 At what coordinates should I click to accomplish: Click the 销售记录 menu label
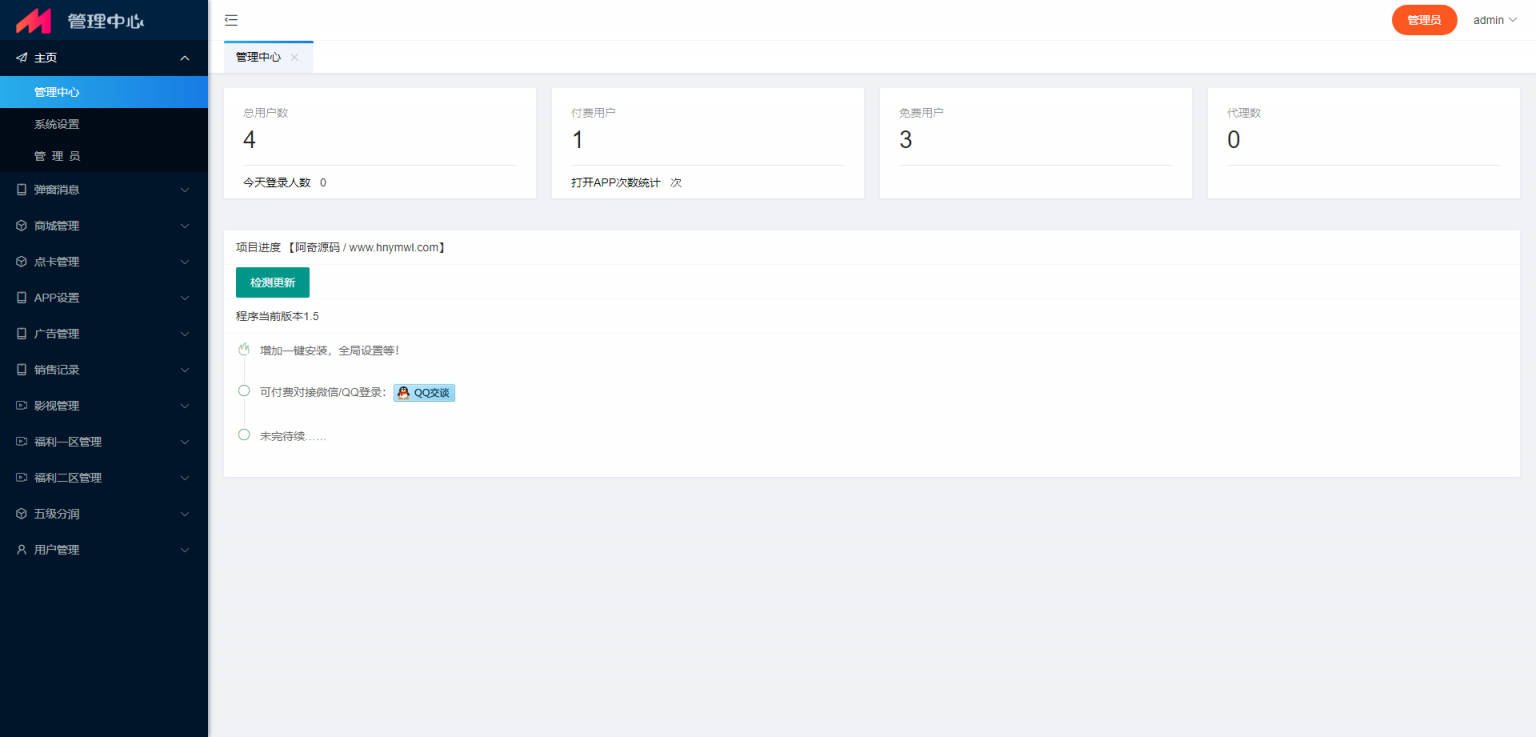coord(57,370)
